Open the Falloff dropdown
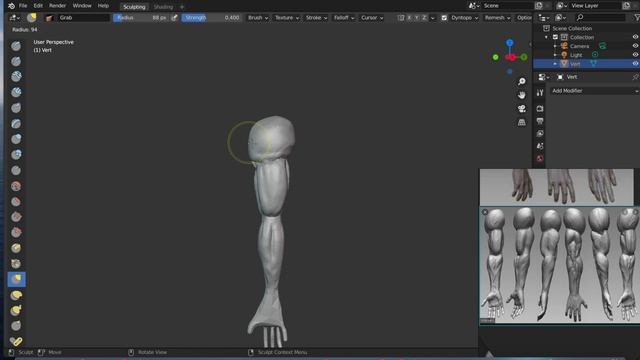The image size is (640, 360). pyautogui.click(x=344, y=18)
